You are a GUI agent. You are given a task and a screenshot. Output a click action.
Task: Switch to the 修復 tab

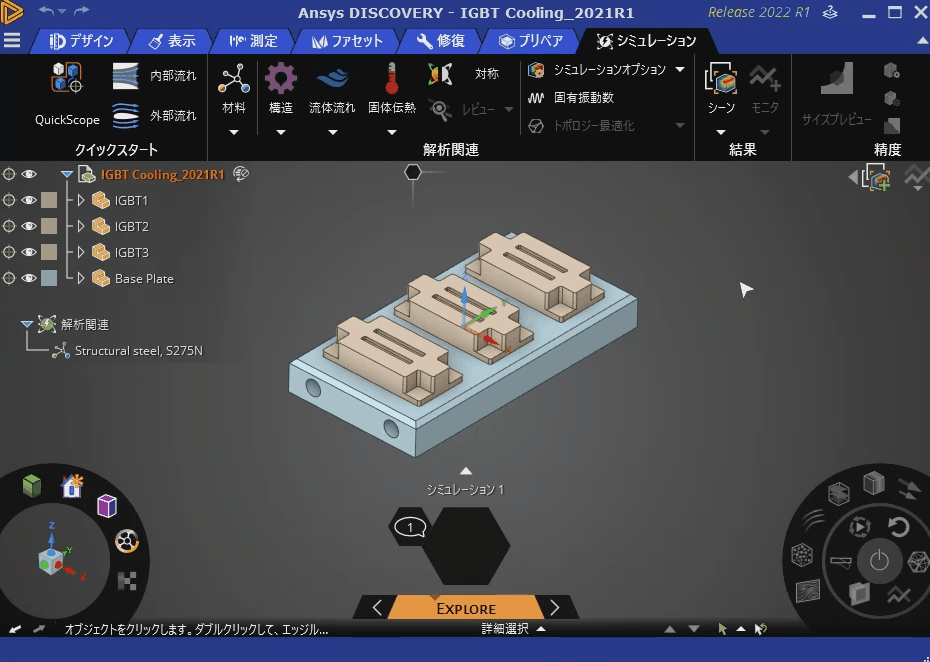tap(440, 41)
